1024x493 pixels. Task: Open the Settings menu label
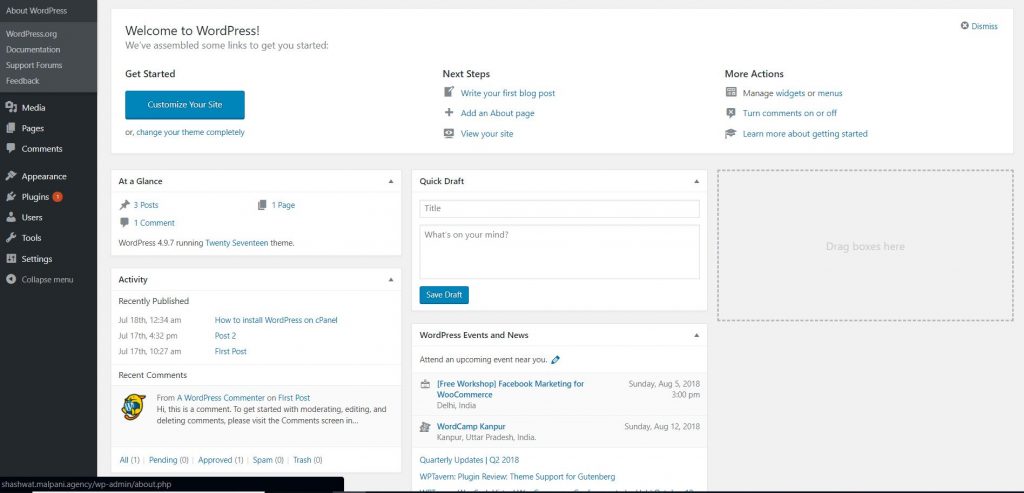pyautogui.click(x=37, y=259)
